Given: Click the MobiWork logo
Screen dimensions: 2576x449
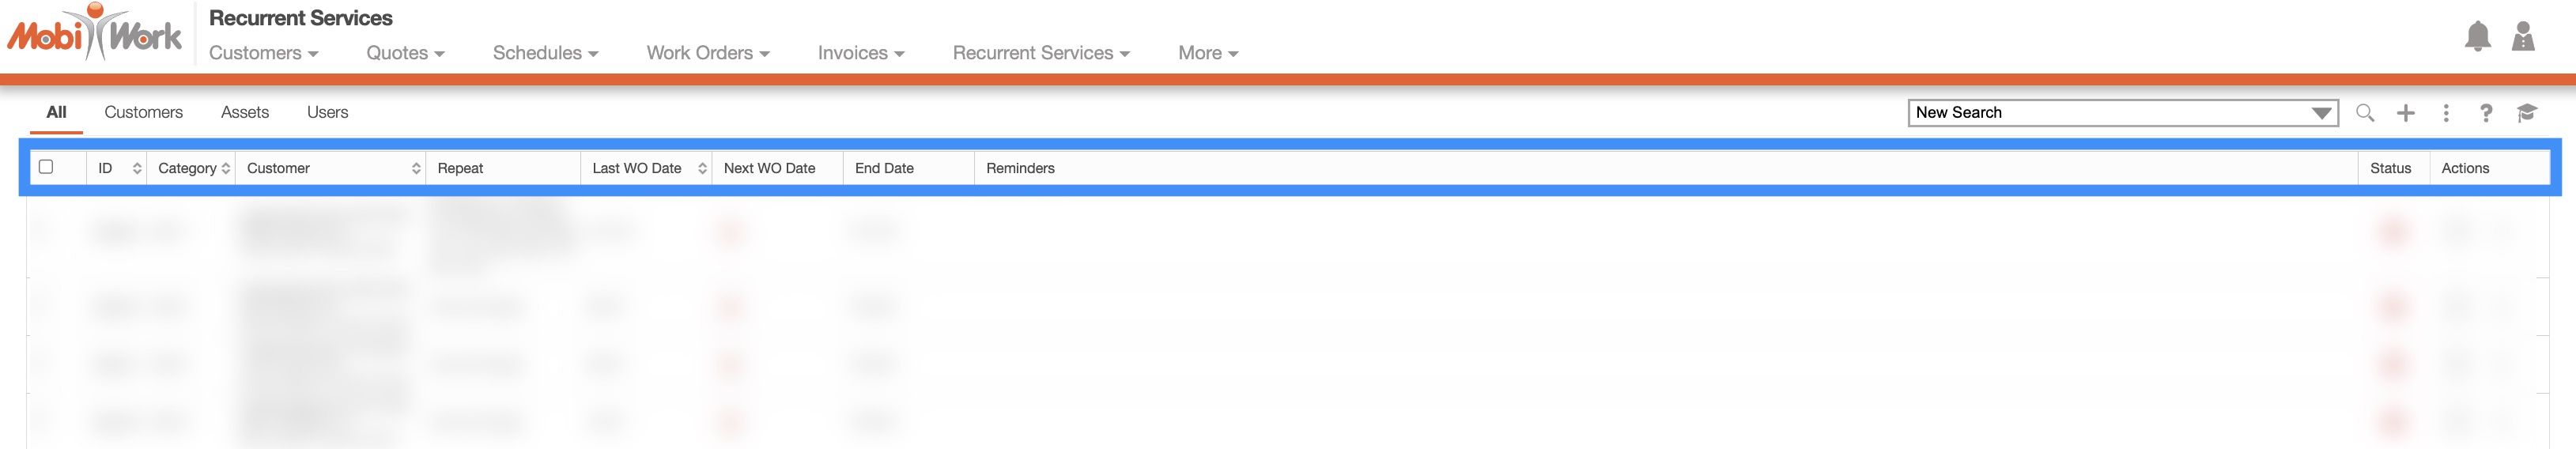Looking at the screenshot, I should click(95, 35).
